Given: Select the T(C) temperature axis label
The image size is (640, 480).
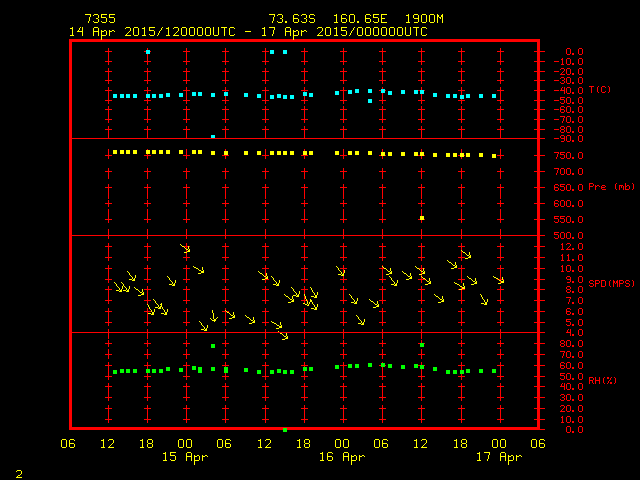Looking at the screenshot, I should click(600, 90).
